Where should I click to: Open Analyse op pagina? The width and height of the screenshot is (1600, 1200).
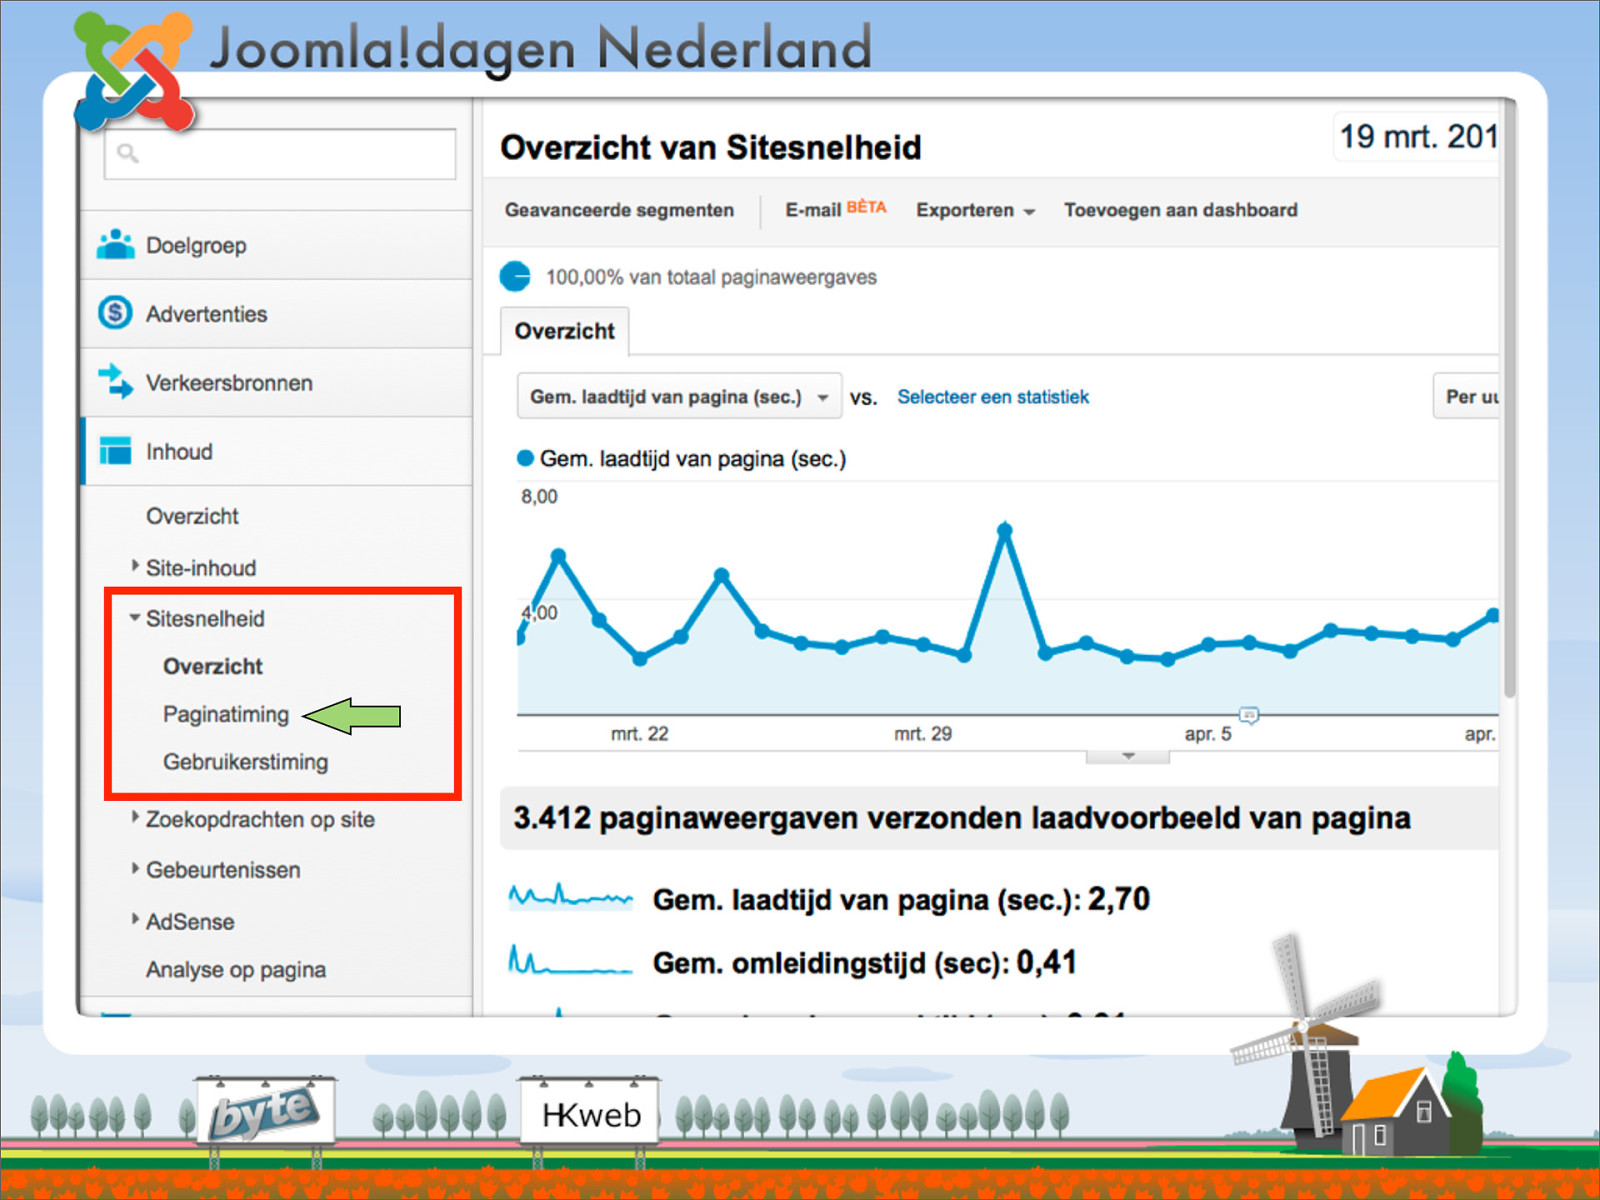tap(235, 970)
